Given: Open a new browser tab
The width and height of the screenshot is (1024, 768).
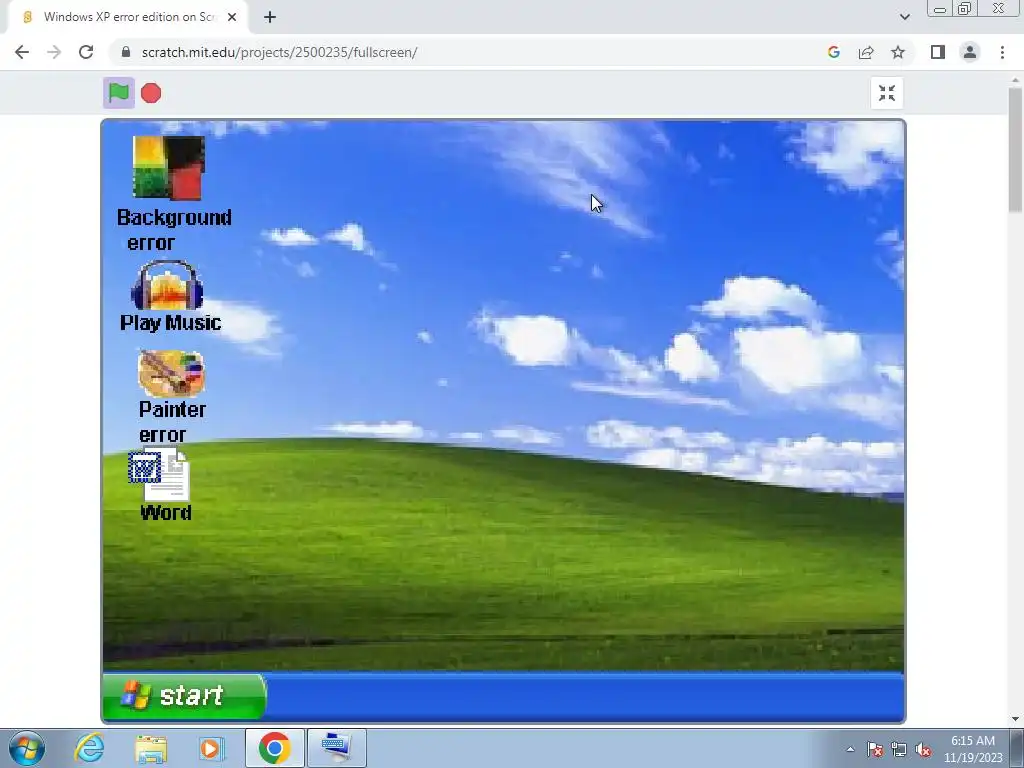Looking at the screenshot, I should (x=270, y=17).
